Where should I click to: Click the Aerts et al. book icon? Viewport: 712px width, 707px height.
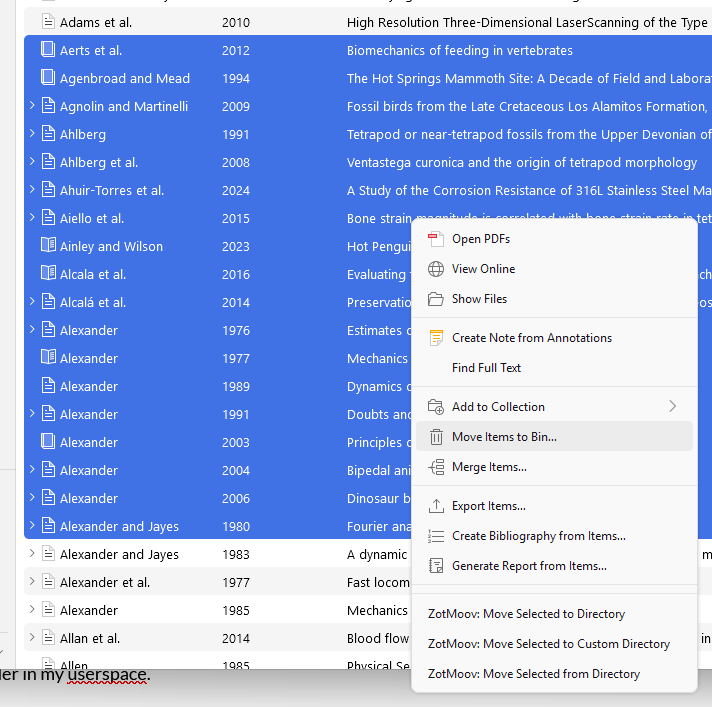coord(48,50)
